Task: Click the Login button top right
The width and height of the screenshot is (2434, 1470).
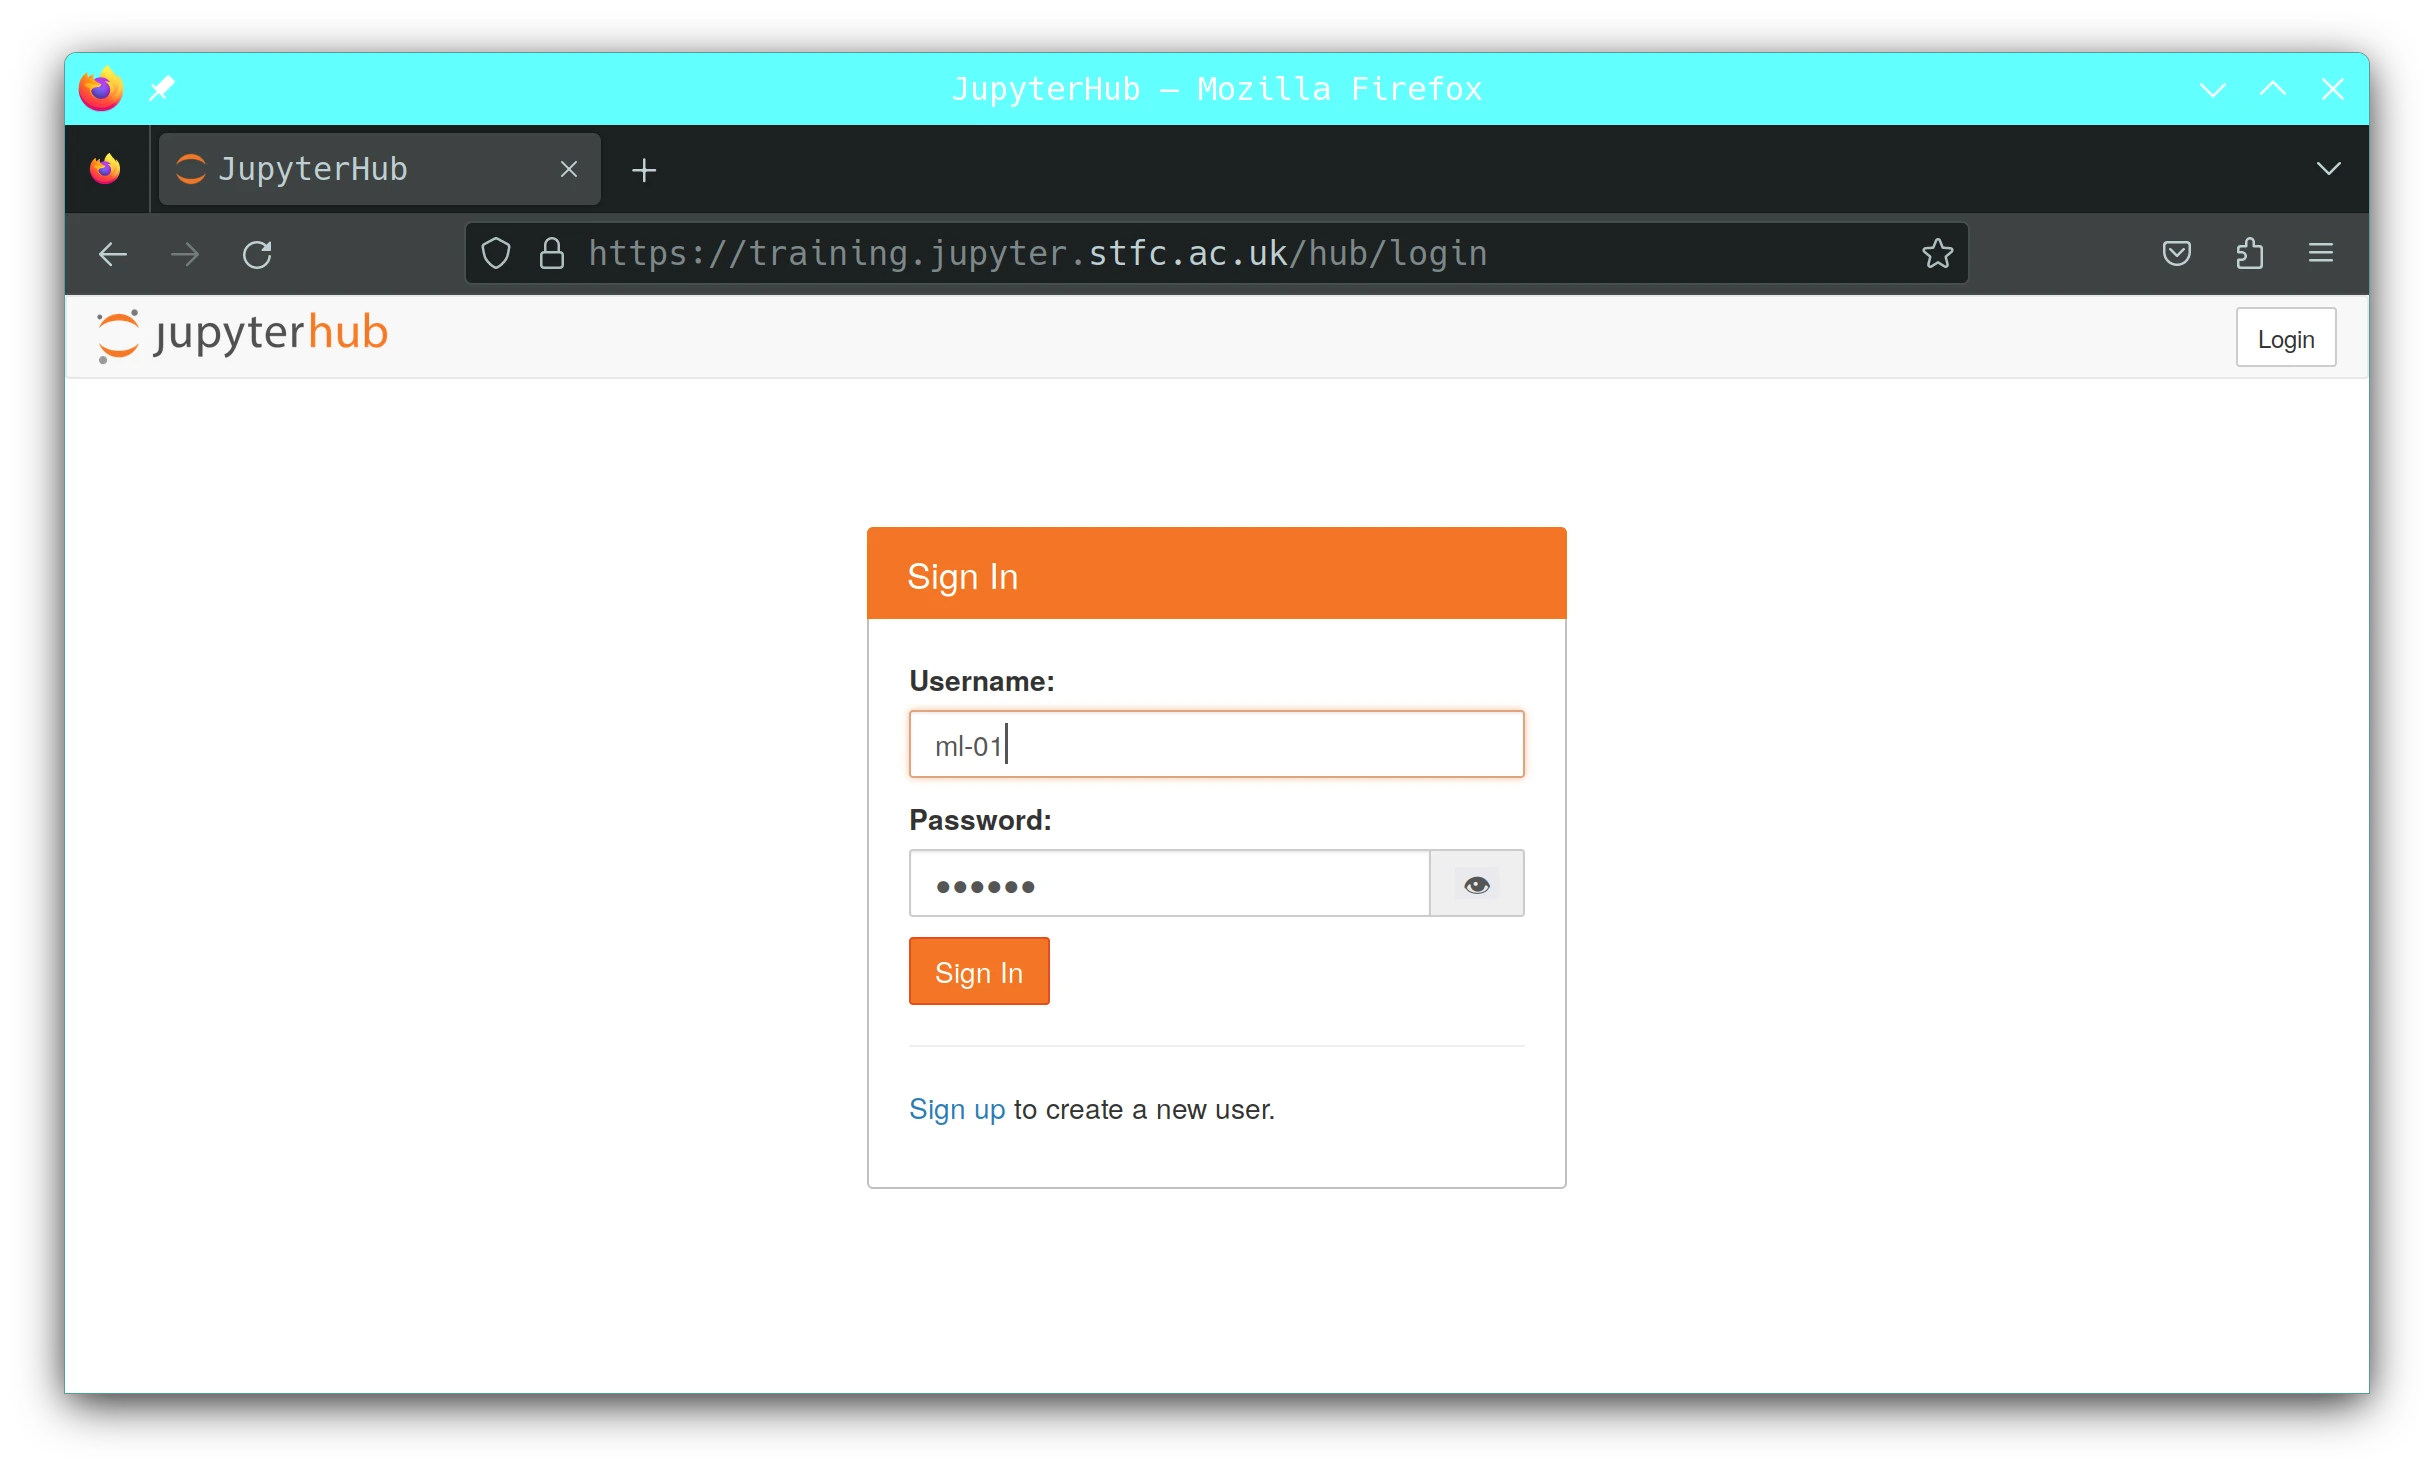Action: click(2285, 338)
